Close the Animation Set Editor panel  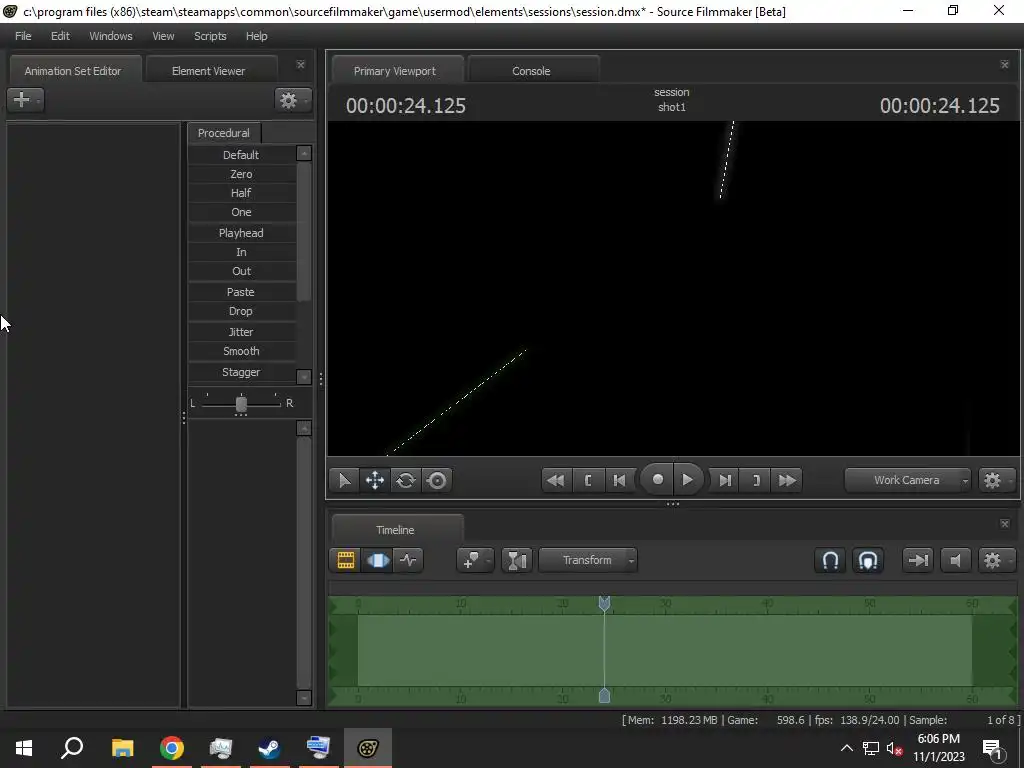[300, 65]
